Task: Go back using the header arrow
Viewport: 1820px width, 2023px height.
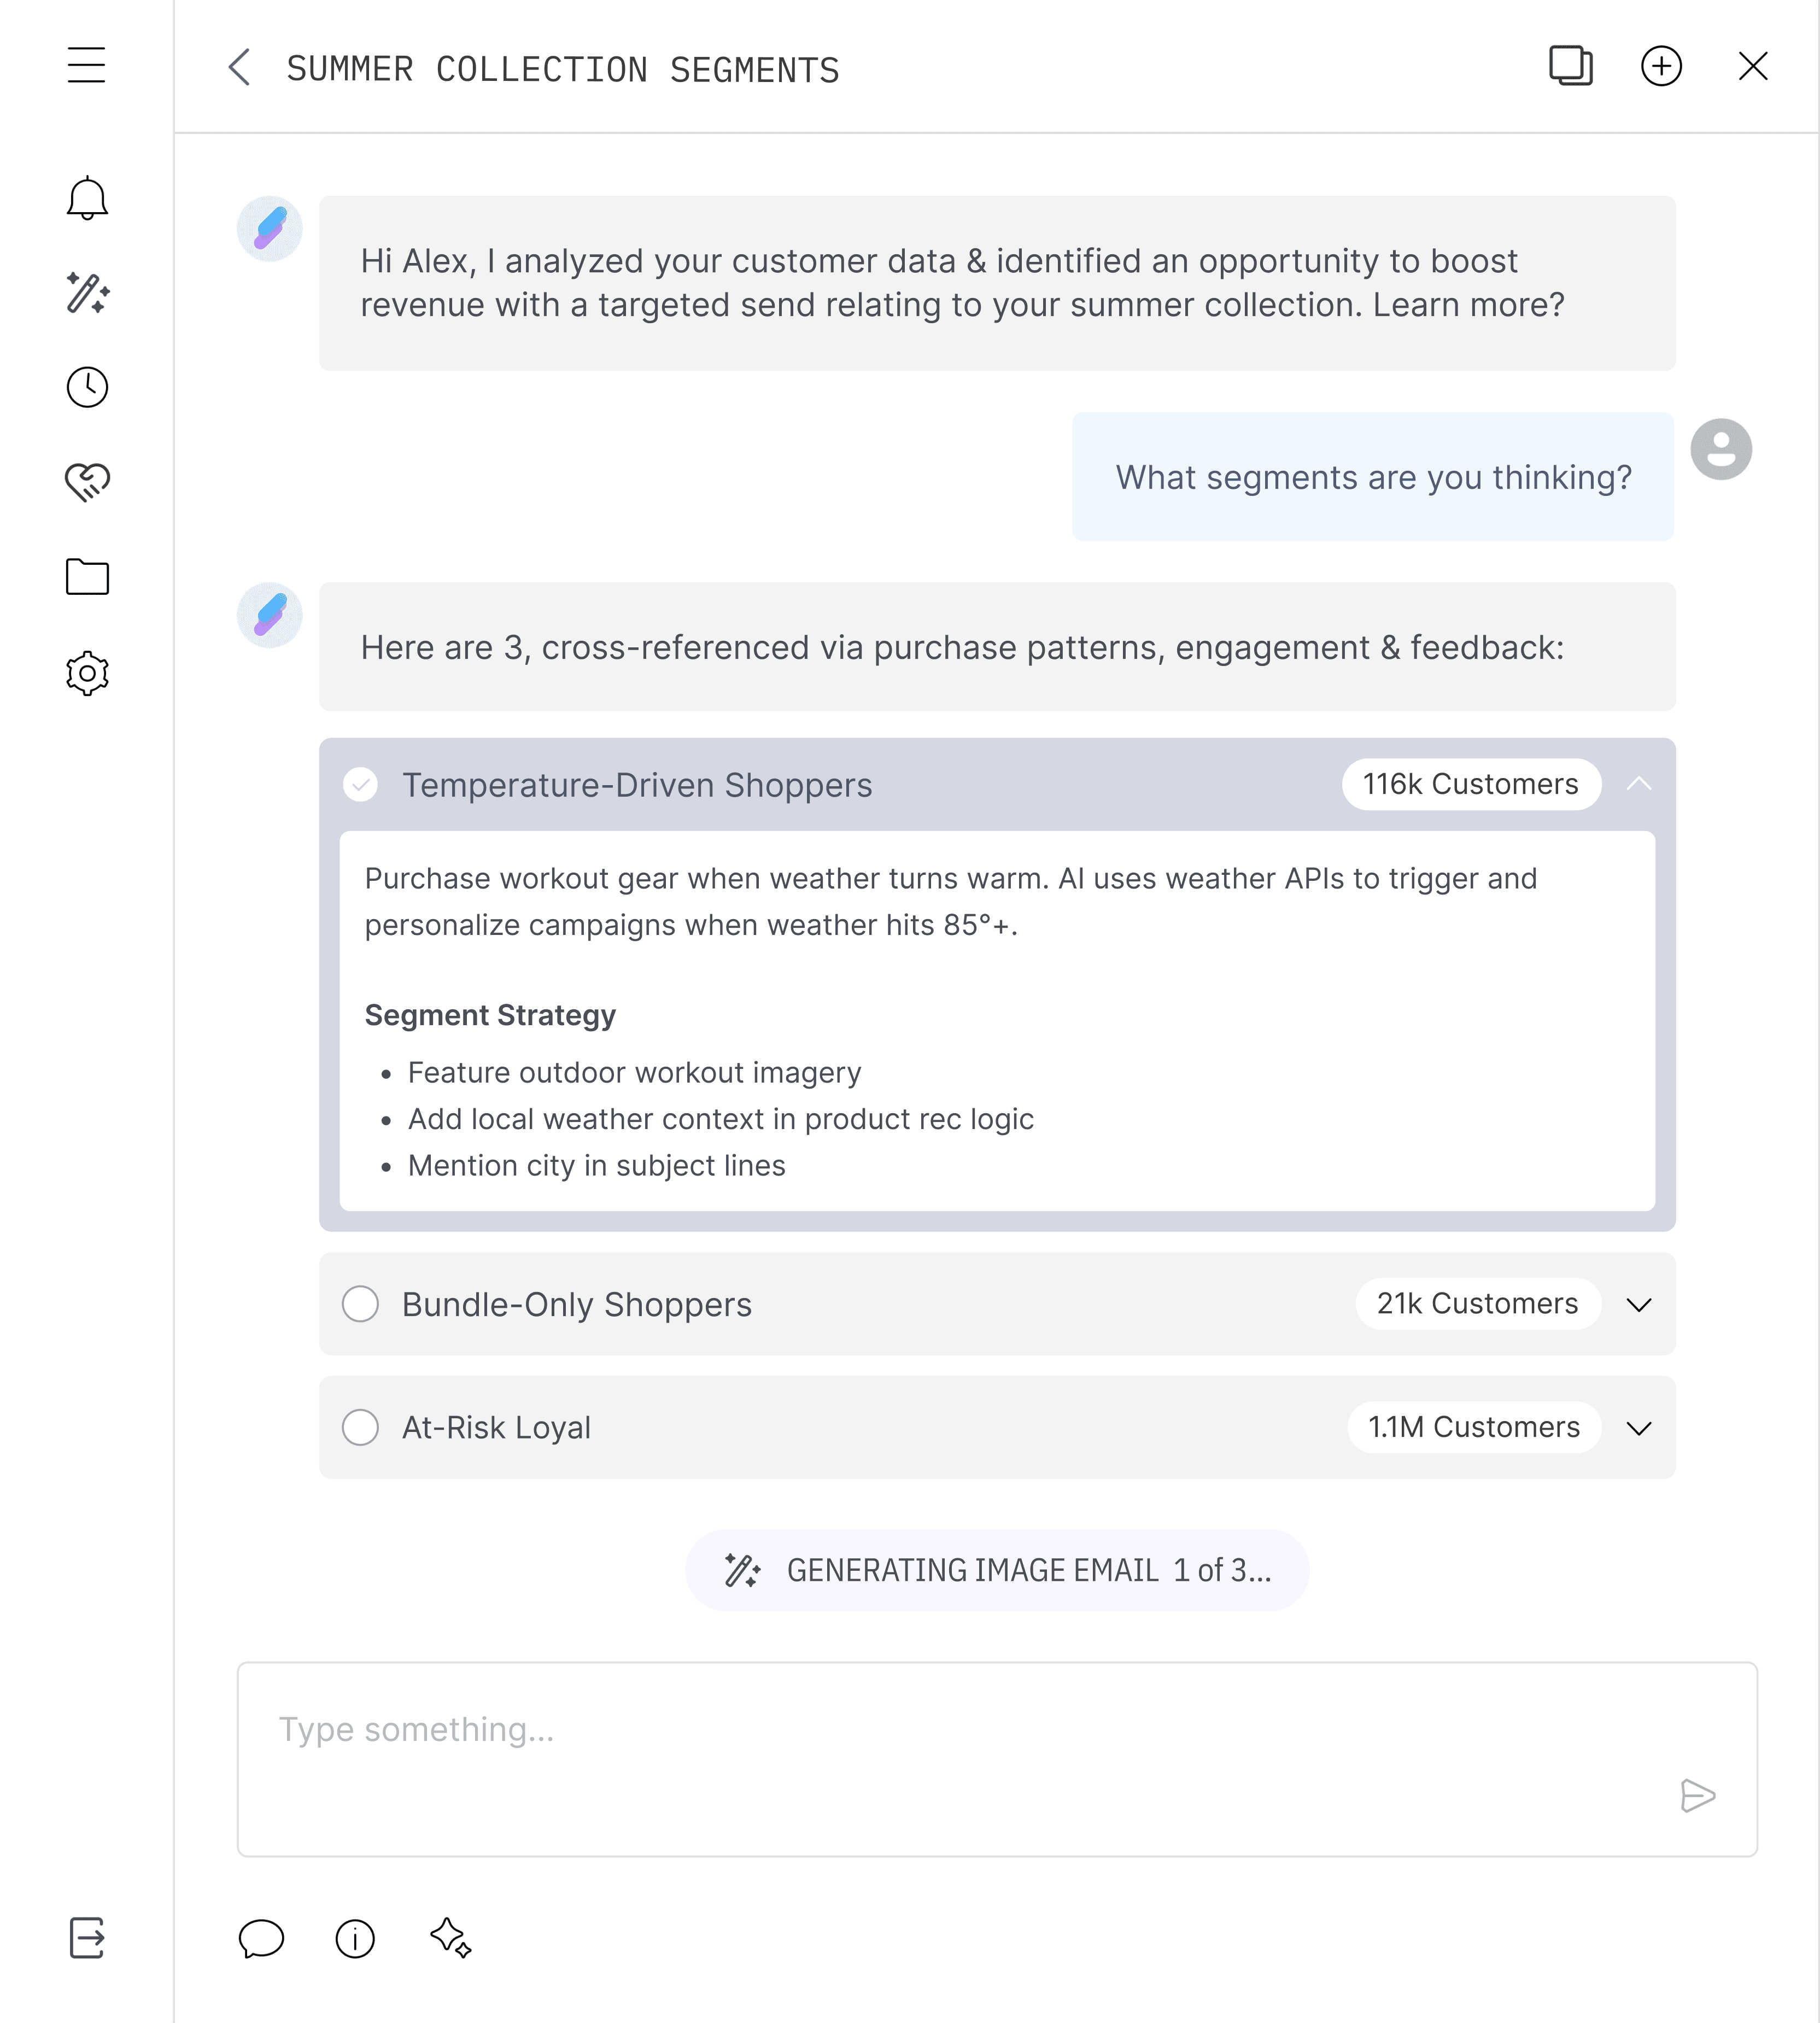Action: click(239, 68)
